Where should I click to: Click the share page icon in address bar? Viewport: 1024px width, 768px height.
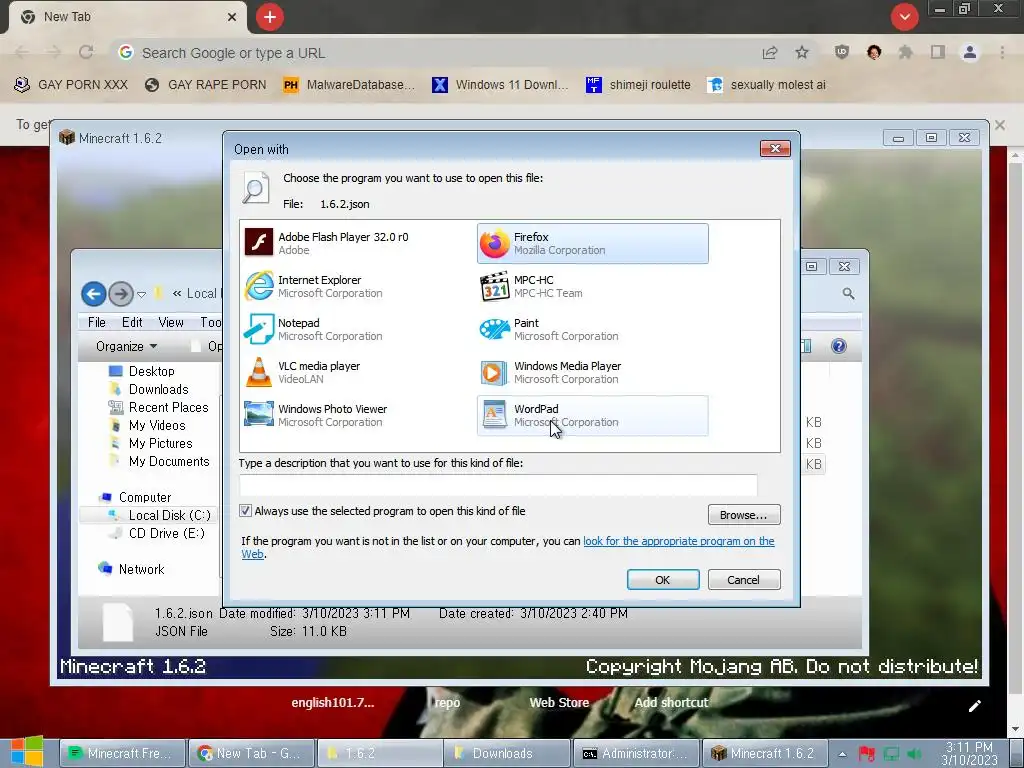[x=770, y=52]
